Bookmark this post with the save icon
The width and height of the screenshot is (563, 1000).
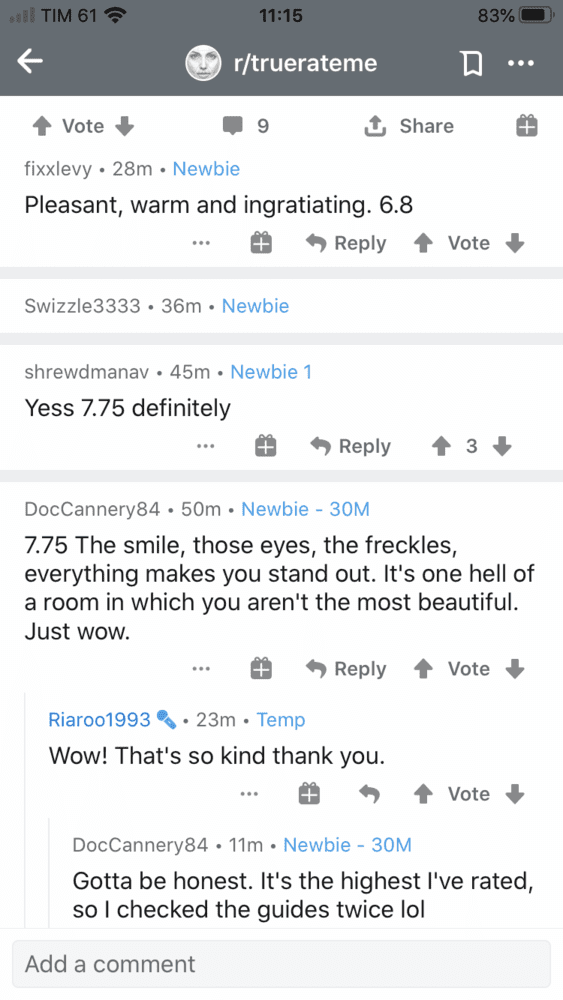471,63
